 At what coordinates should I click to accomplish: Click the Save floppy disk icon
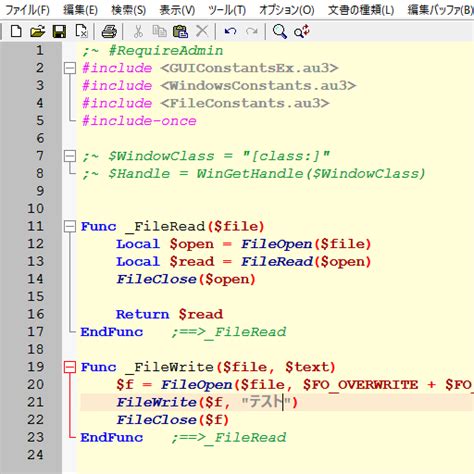tap(59, 31)
